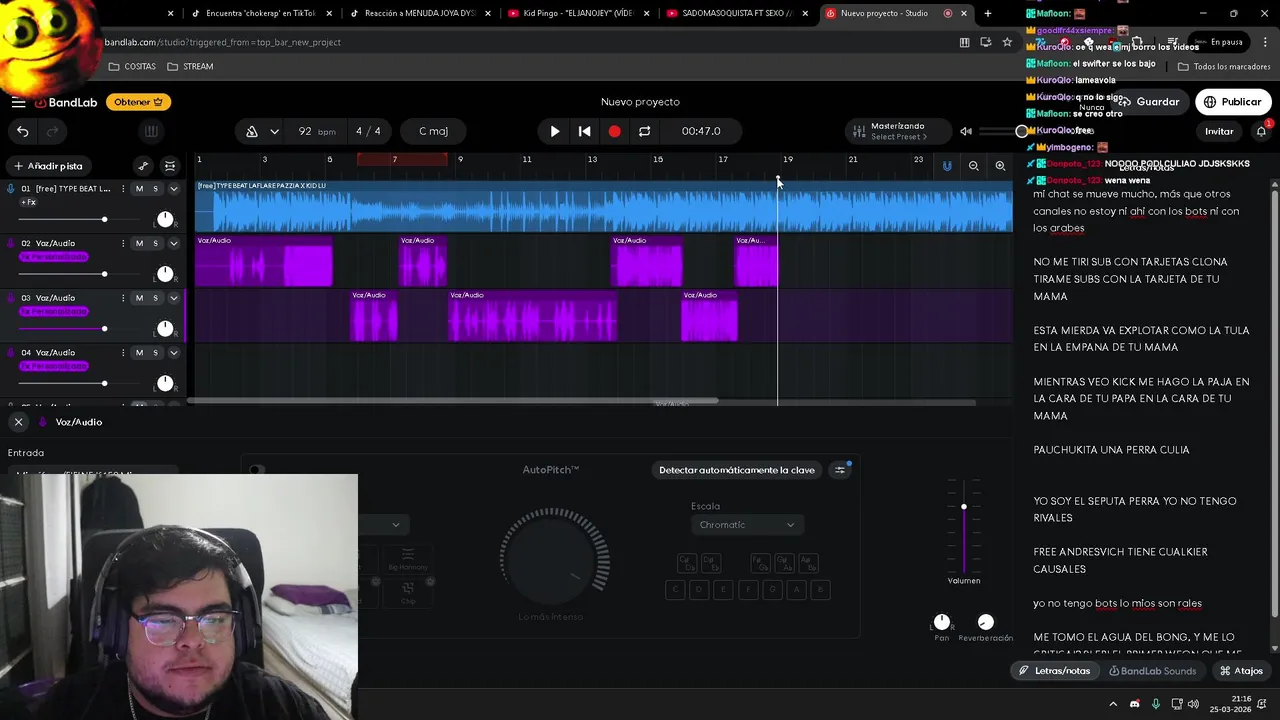Open the BandLab hamburger menu

point(18,102)
